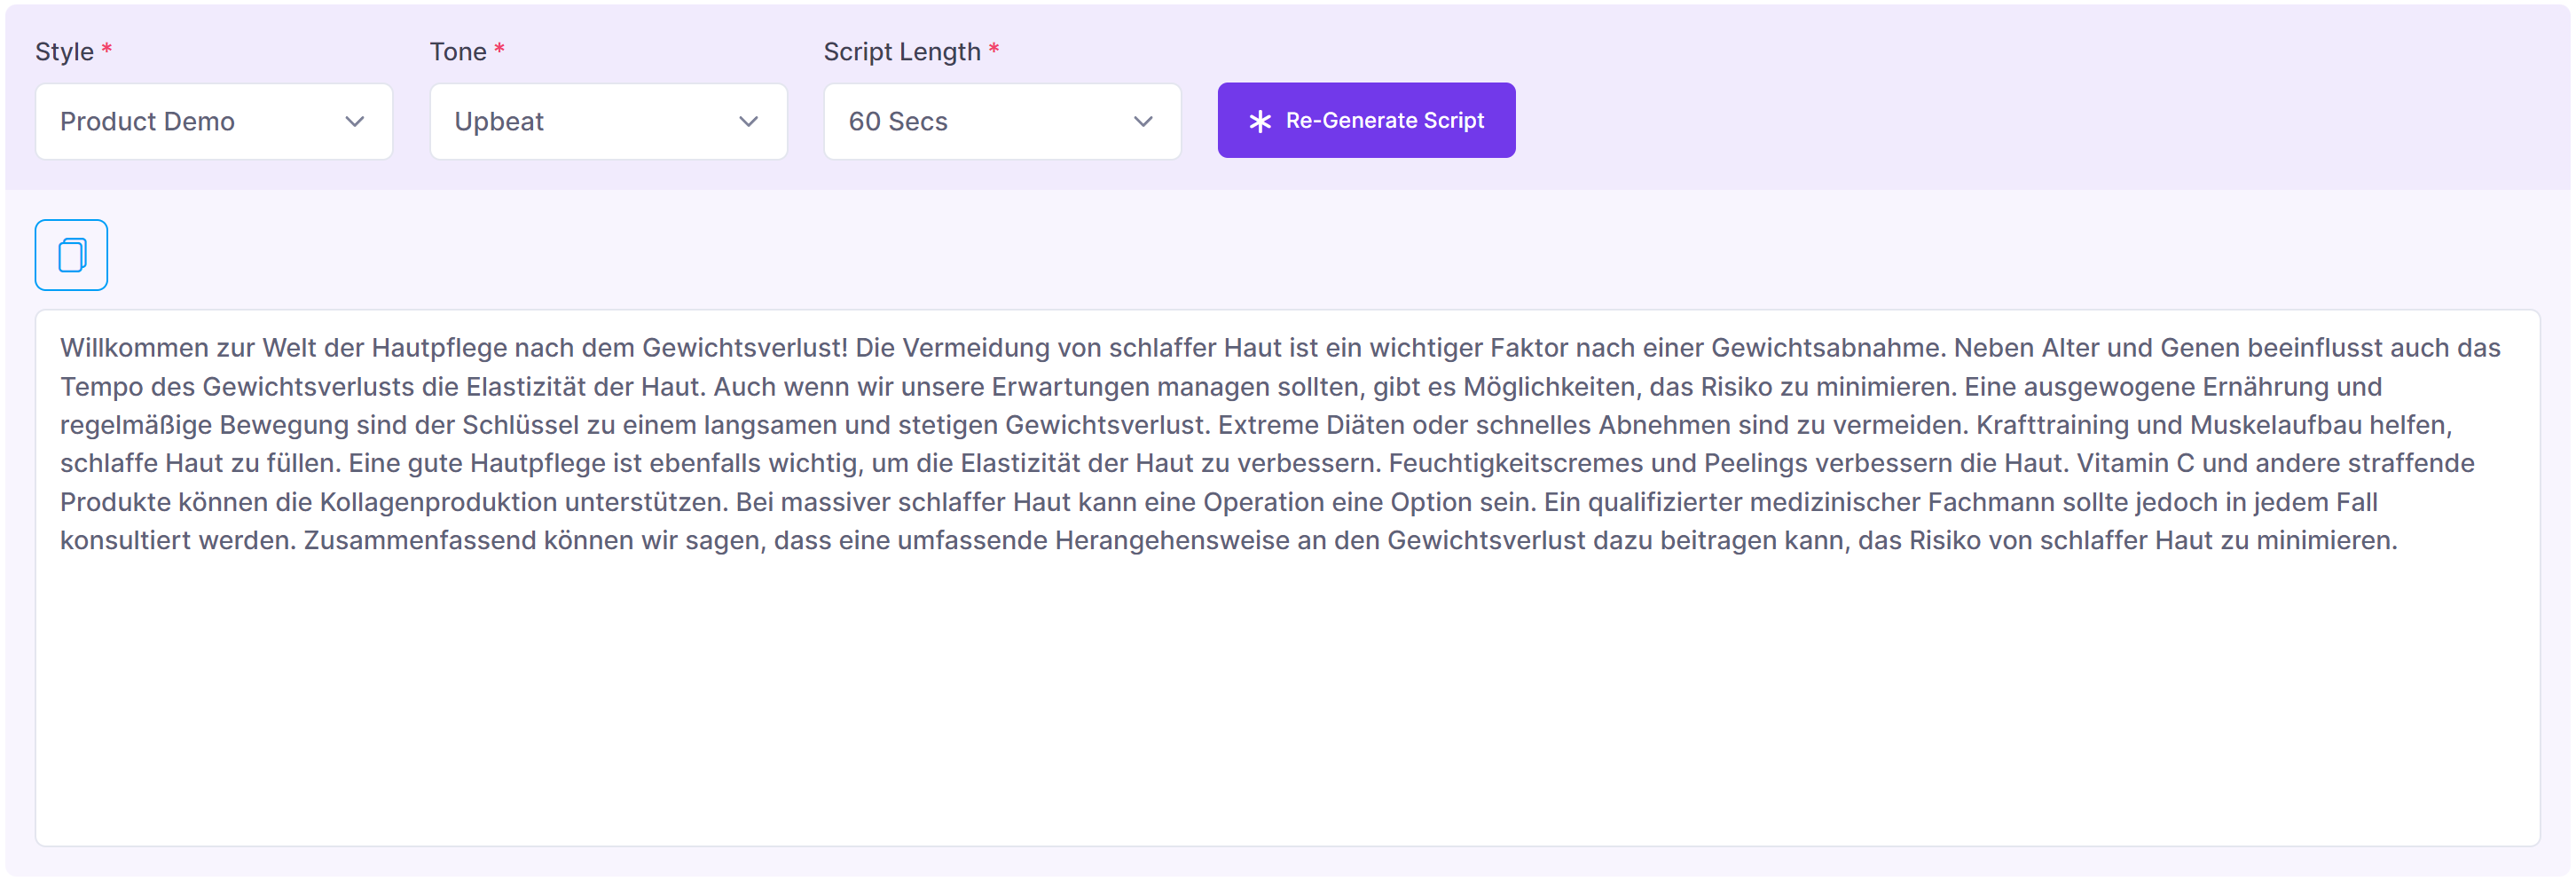This screenshot has width=2576, height=881.
Task: Click inside the generated script text area
Action: click(1287, 578)
